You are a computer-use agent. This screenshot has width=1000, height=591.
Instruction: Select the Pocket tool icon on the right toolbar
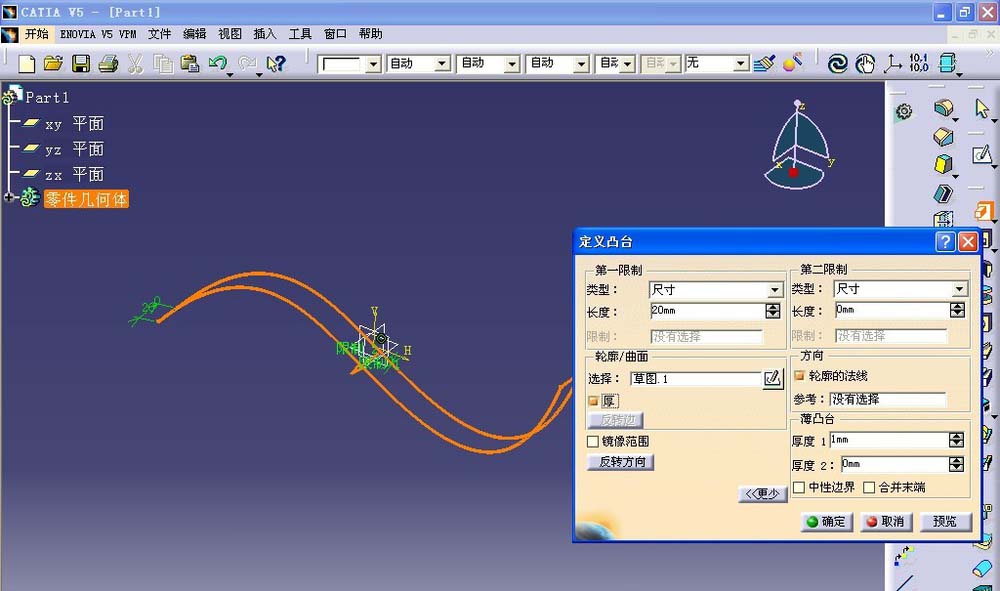pos(943,136)
